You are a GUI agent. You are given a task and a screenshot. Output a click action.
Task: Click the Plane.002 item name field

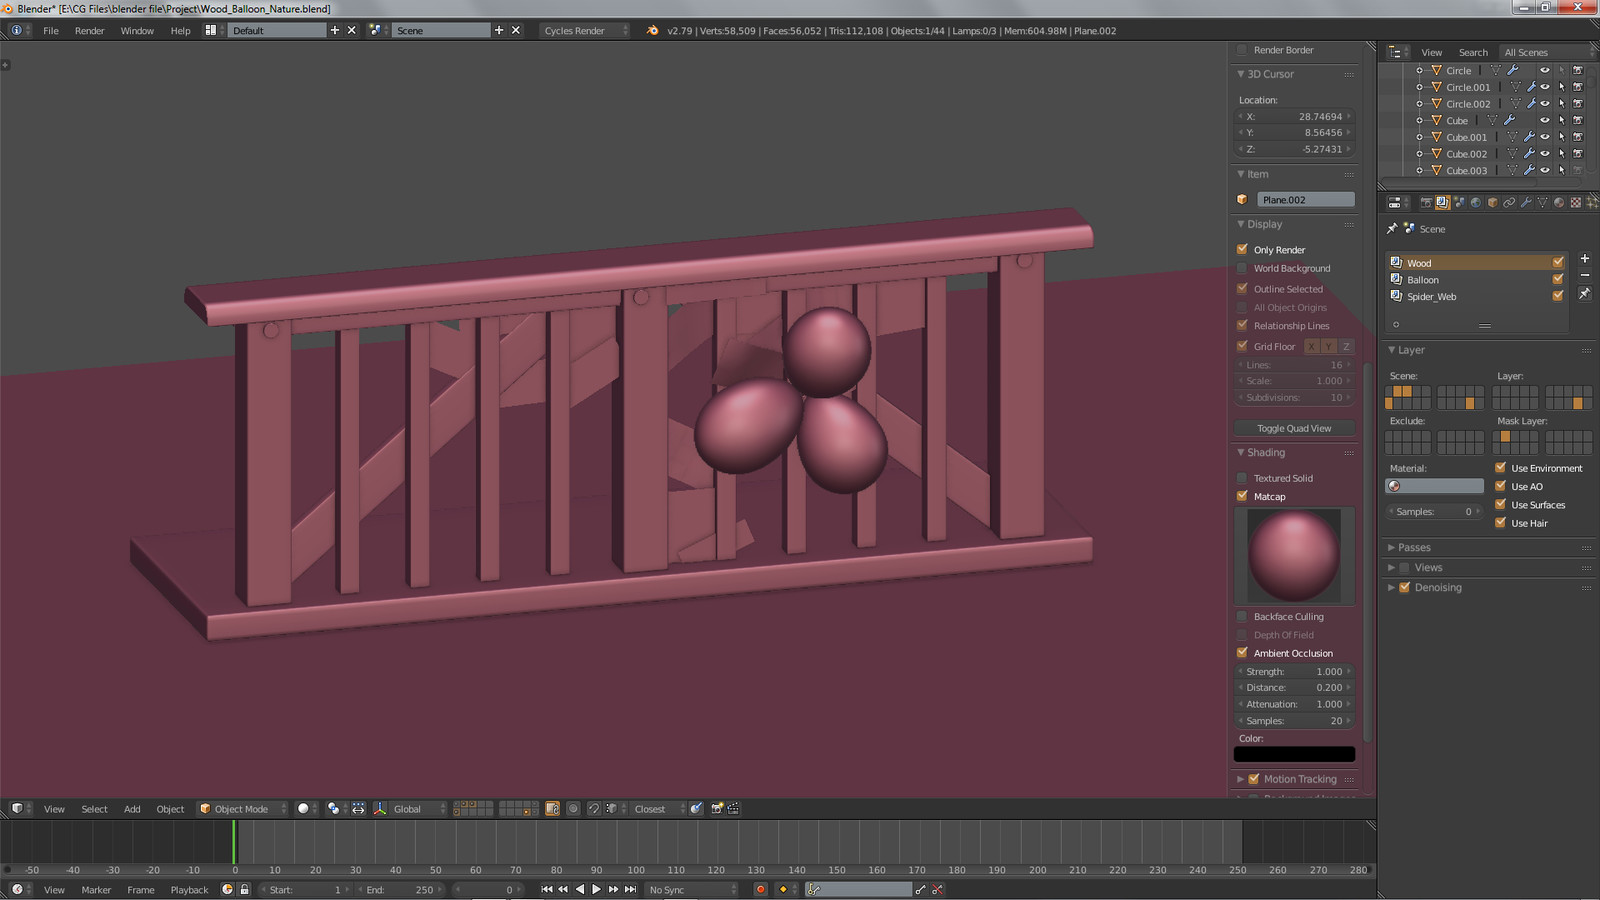click(1306, 199)
